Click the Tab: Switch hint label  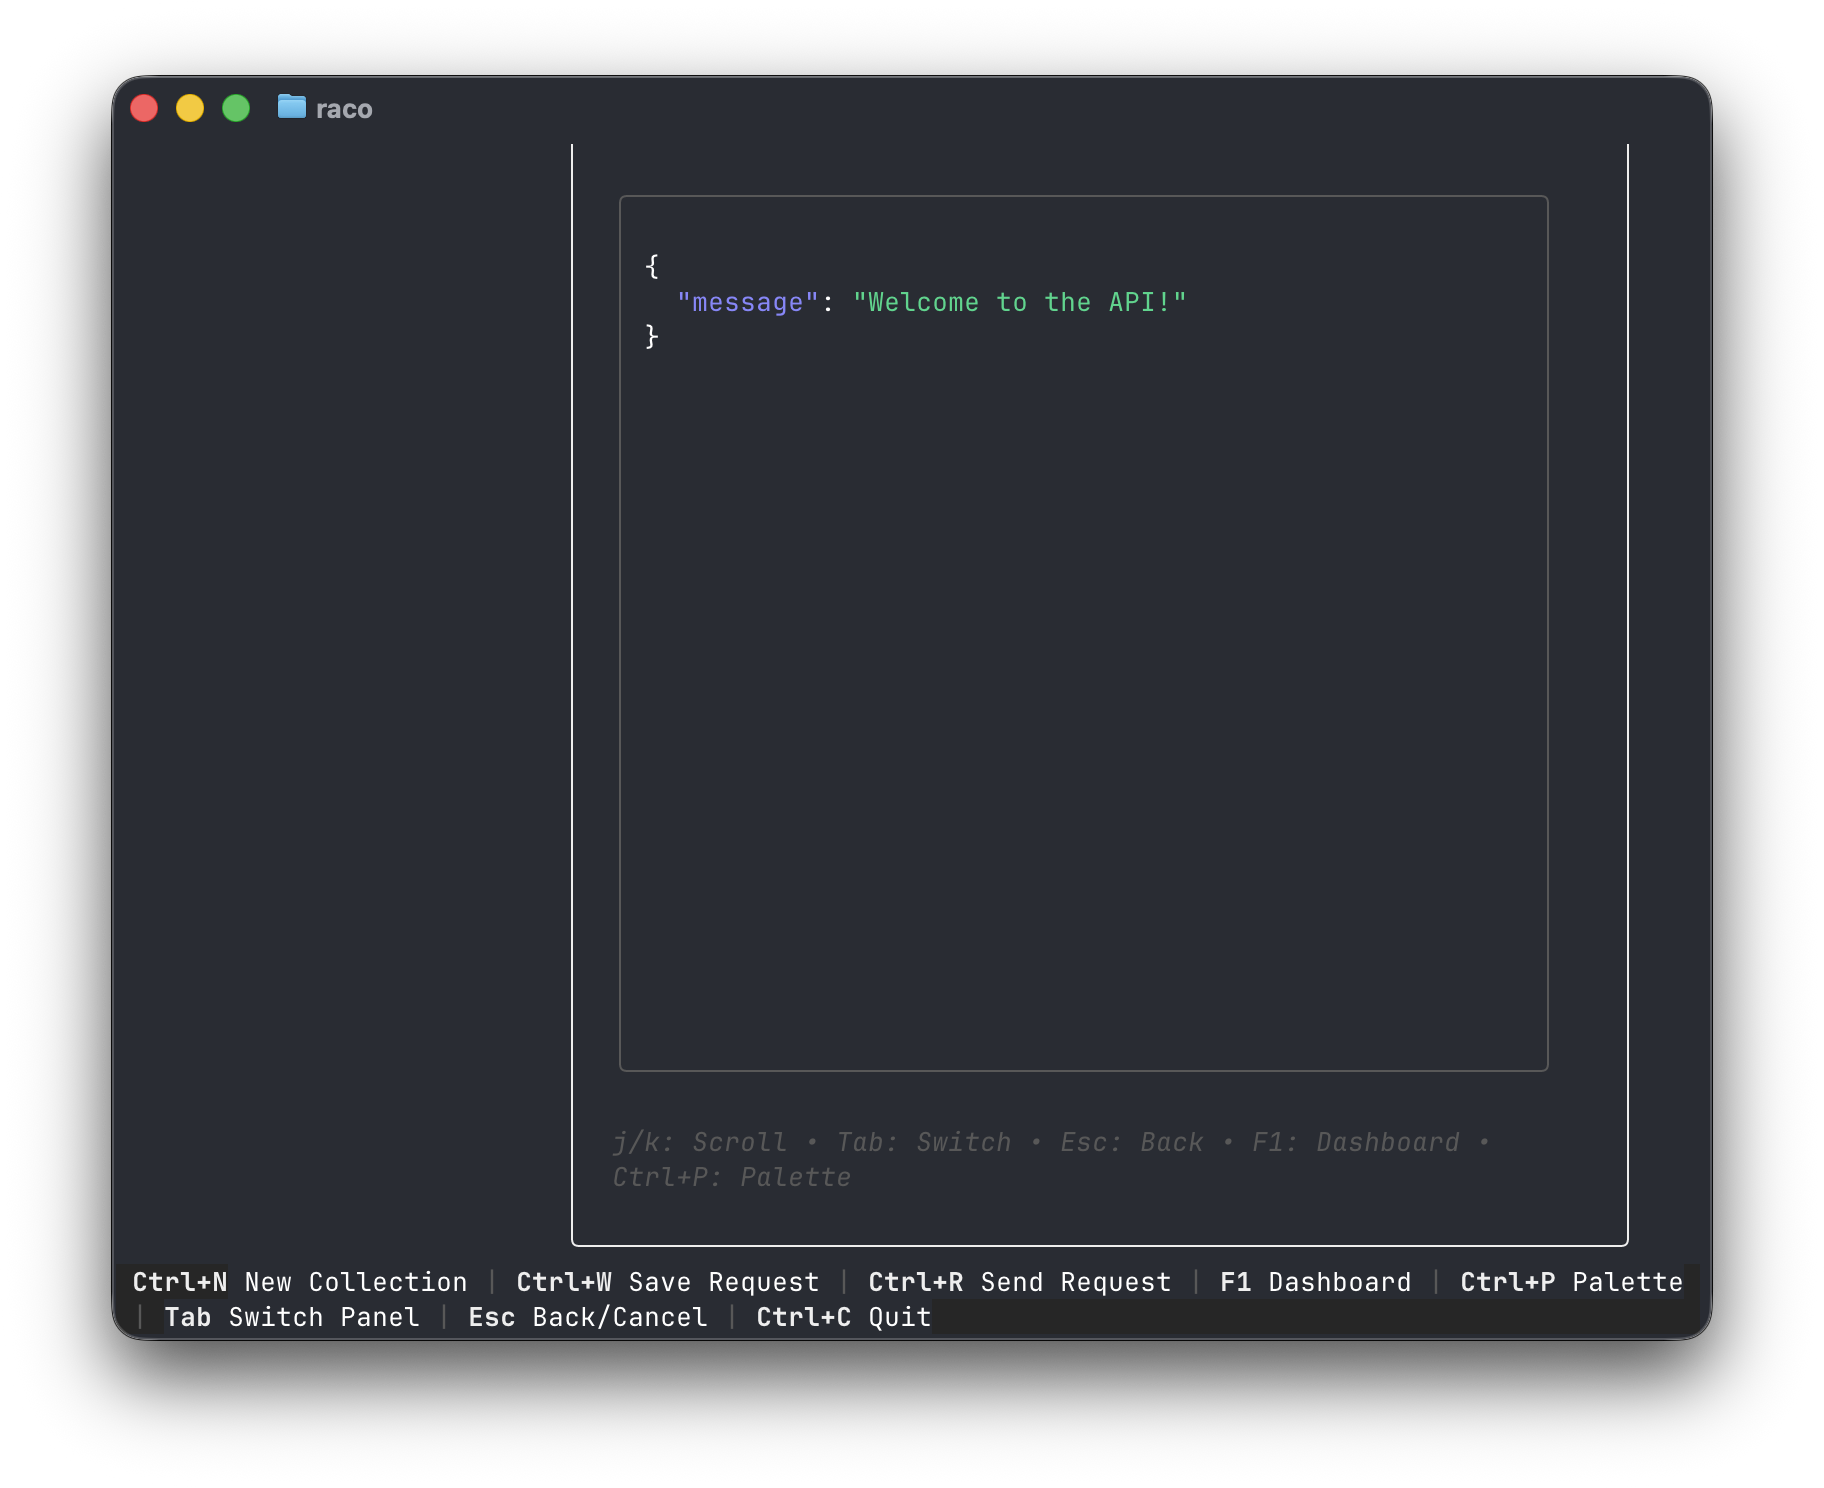(x=922, y=1141)
